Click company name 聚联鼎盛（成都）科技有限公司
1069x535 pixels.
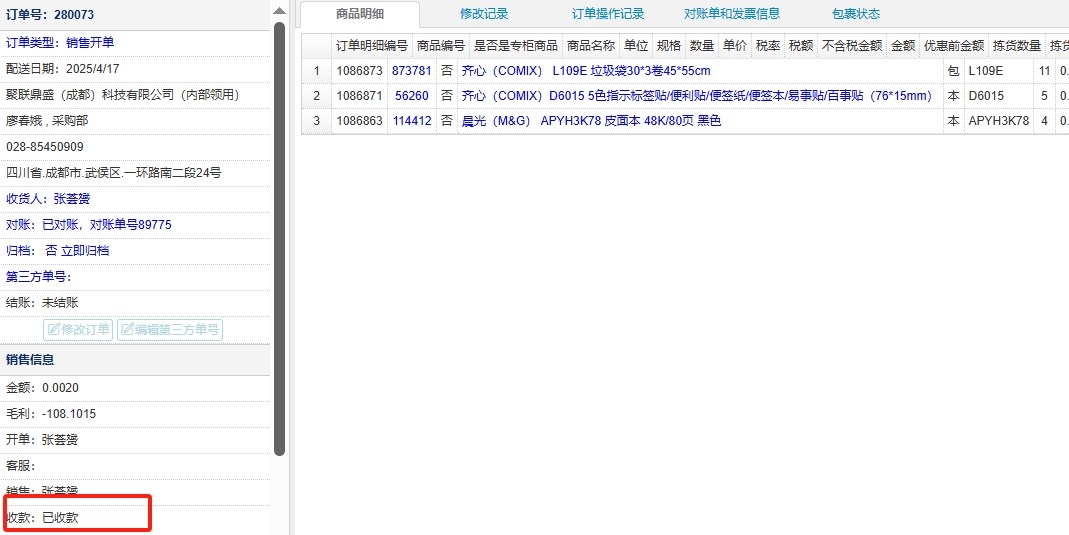[x=123, y=95]
